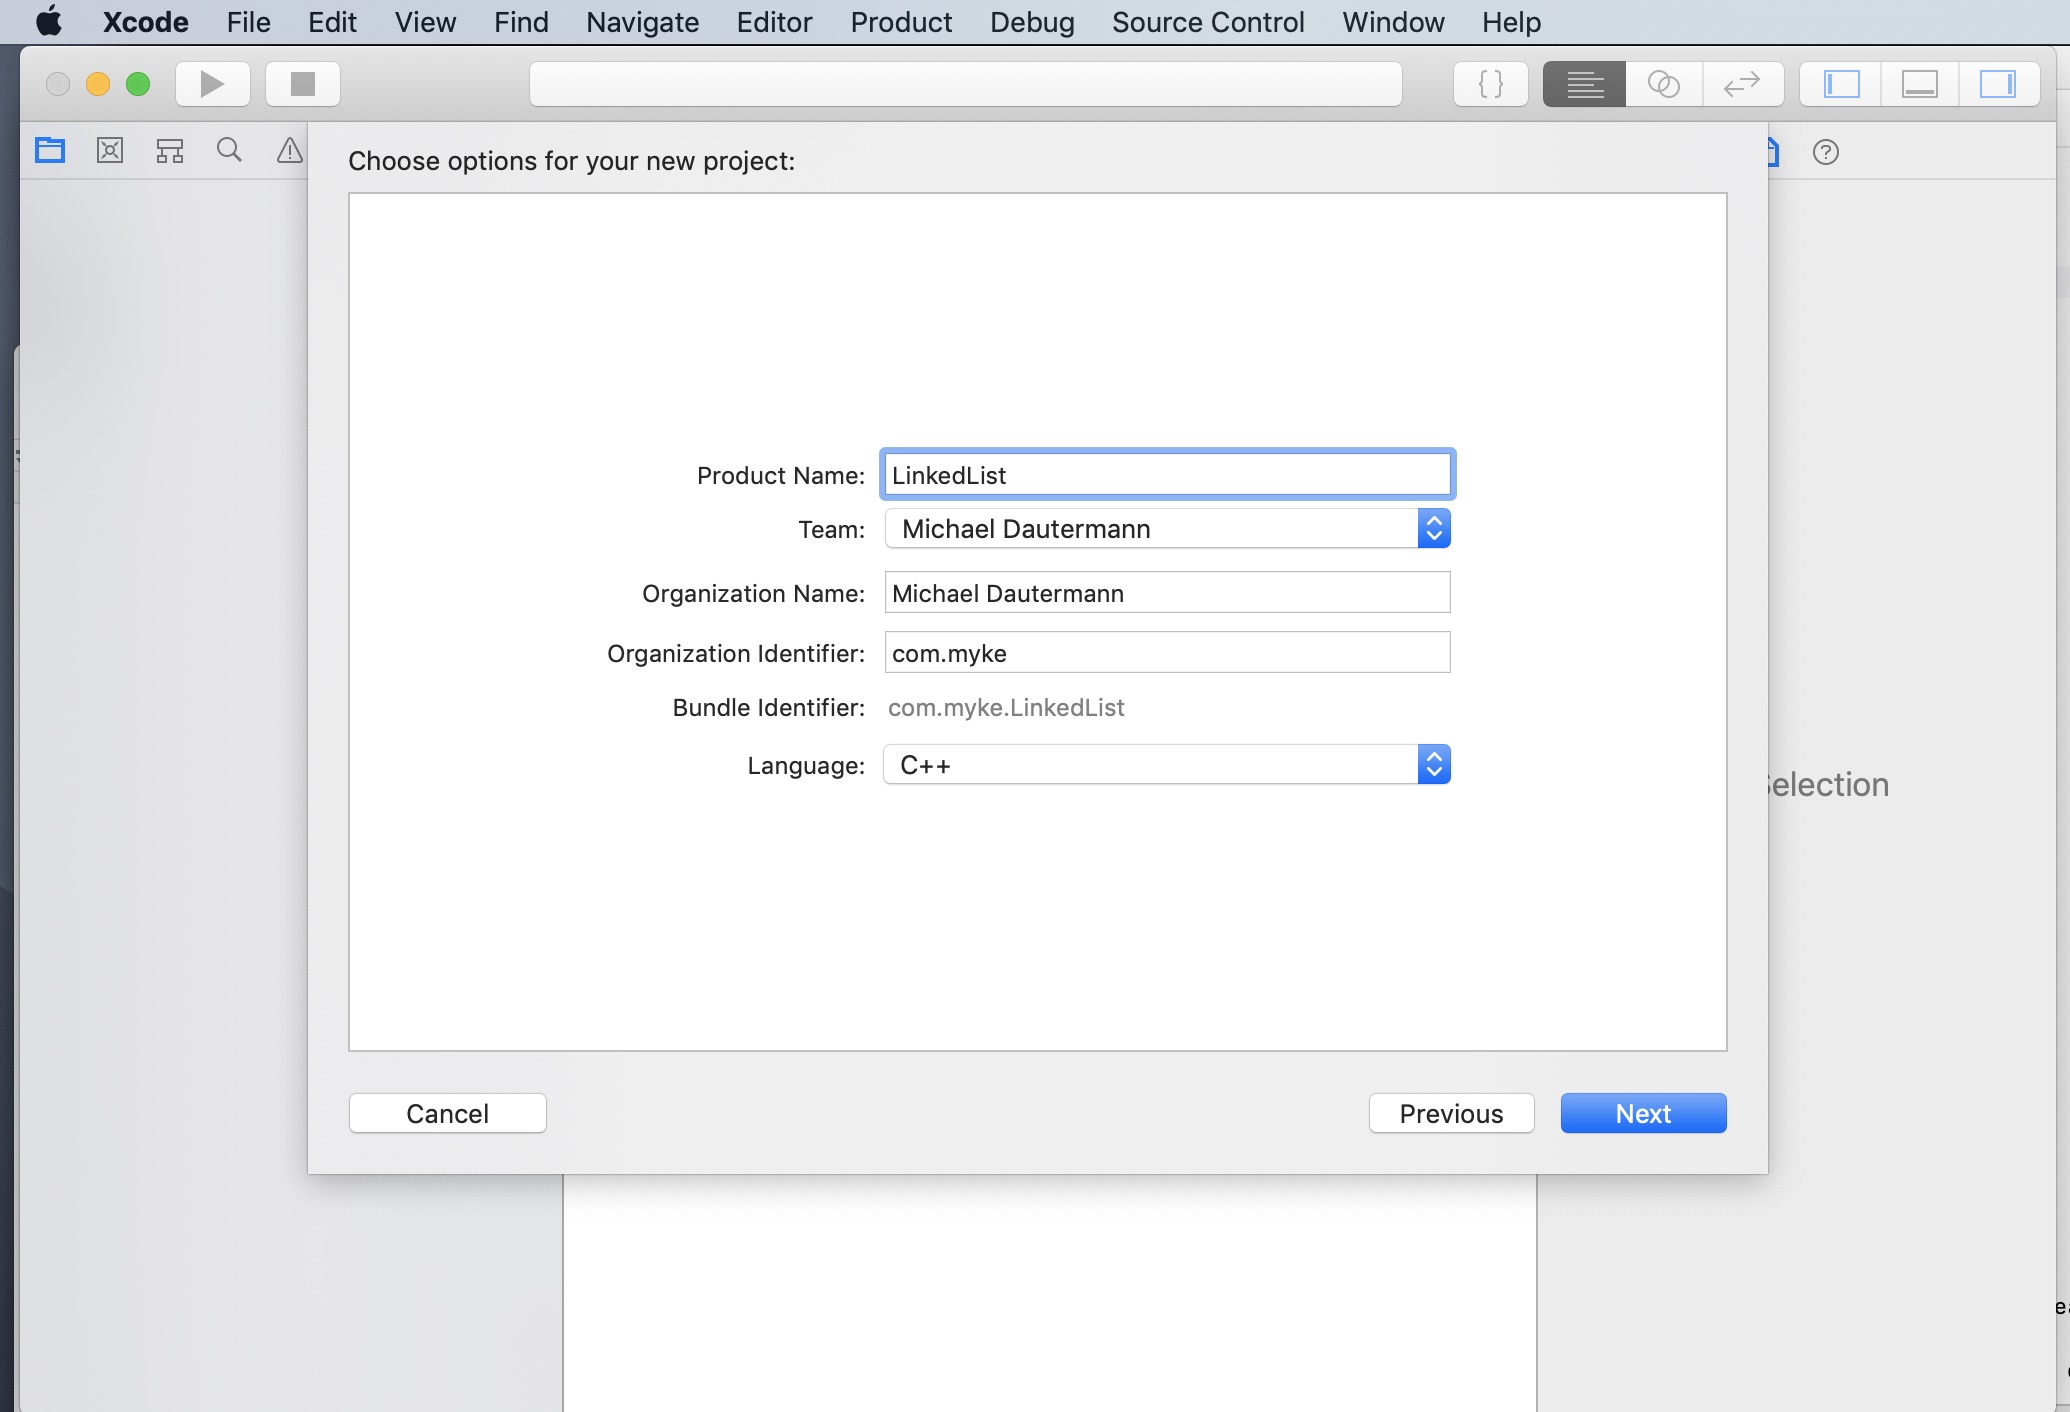Screen dimensions: 2070x1412
Task: Click the Previous button
Action: click(1451, 1114)
